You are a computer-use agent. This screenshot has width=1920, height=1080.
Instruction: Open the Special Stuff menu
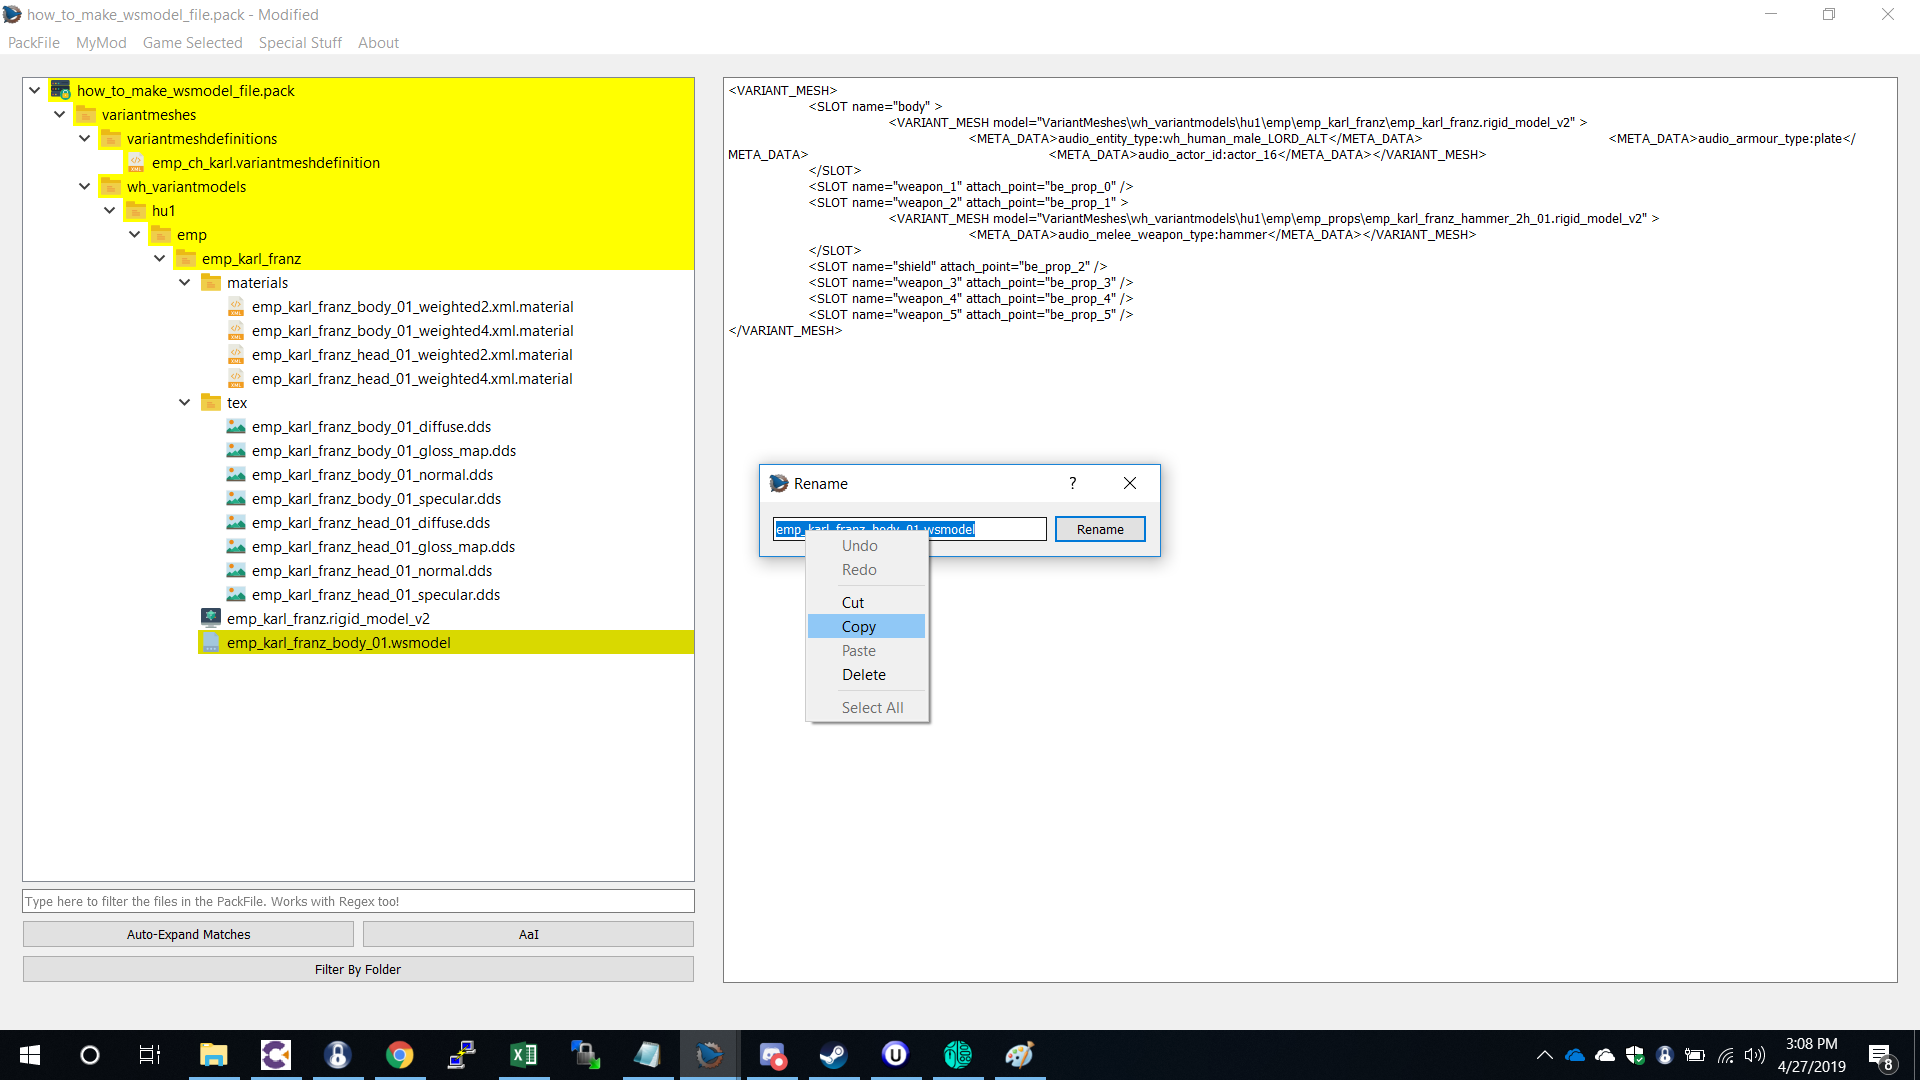pyautogui.click(x=300, y=42)
